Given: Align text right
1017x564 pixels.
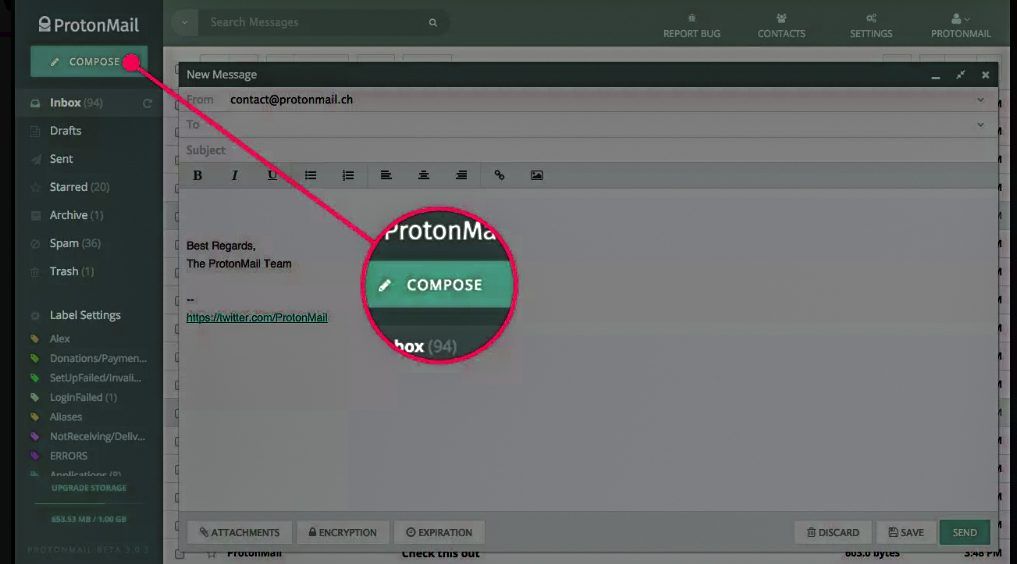Looking at the screenshot, I should (x=461, y=175).
